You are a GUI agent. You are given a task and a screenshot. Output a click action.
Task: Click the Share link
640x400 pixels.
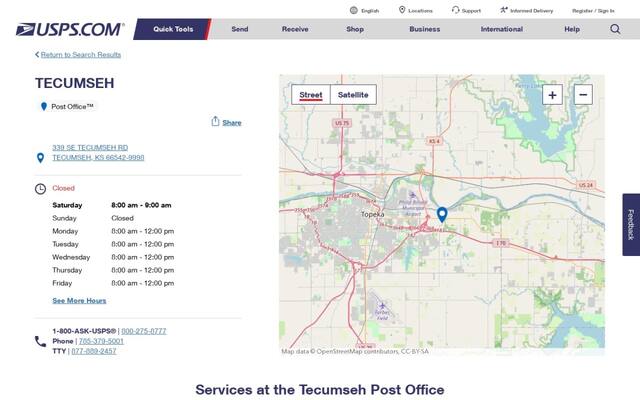232,122
